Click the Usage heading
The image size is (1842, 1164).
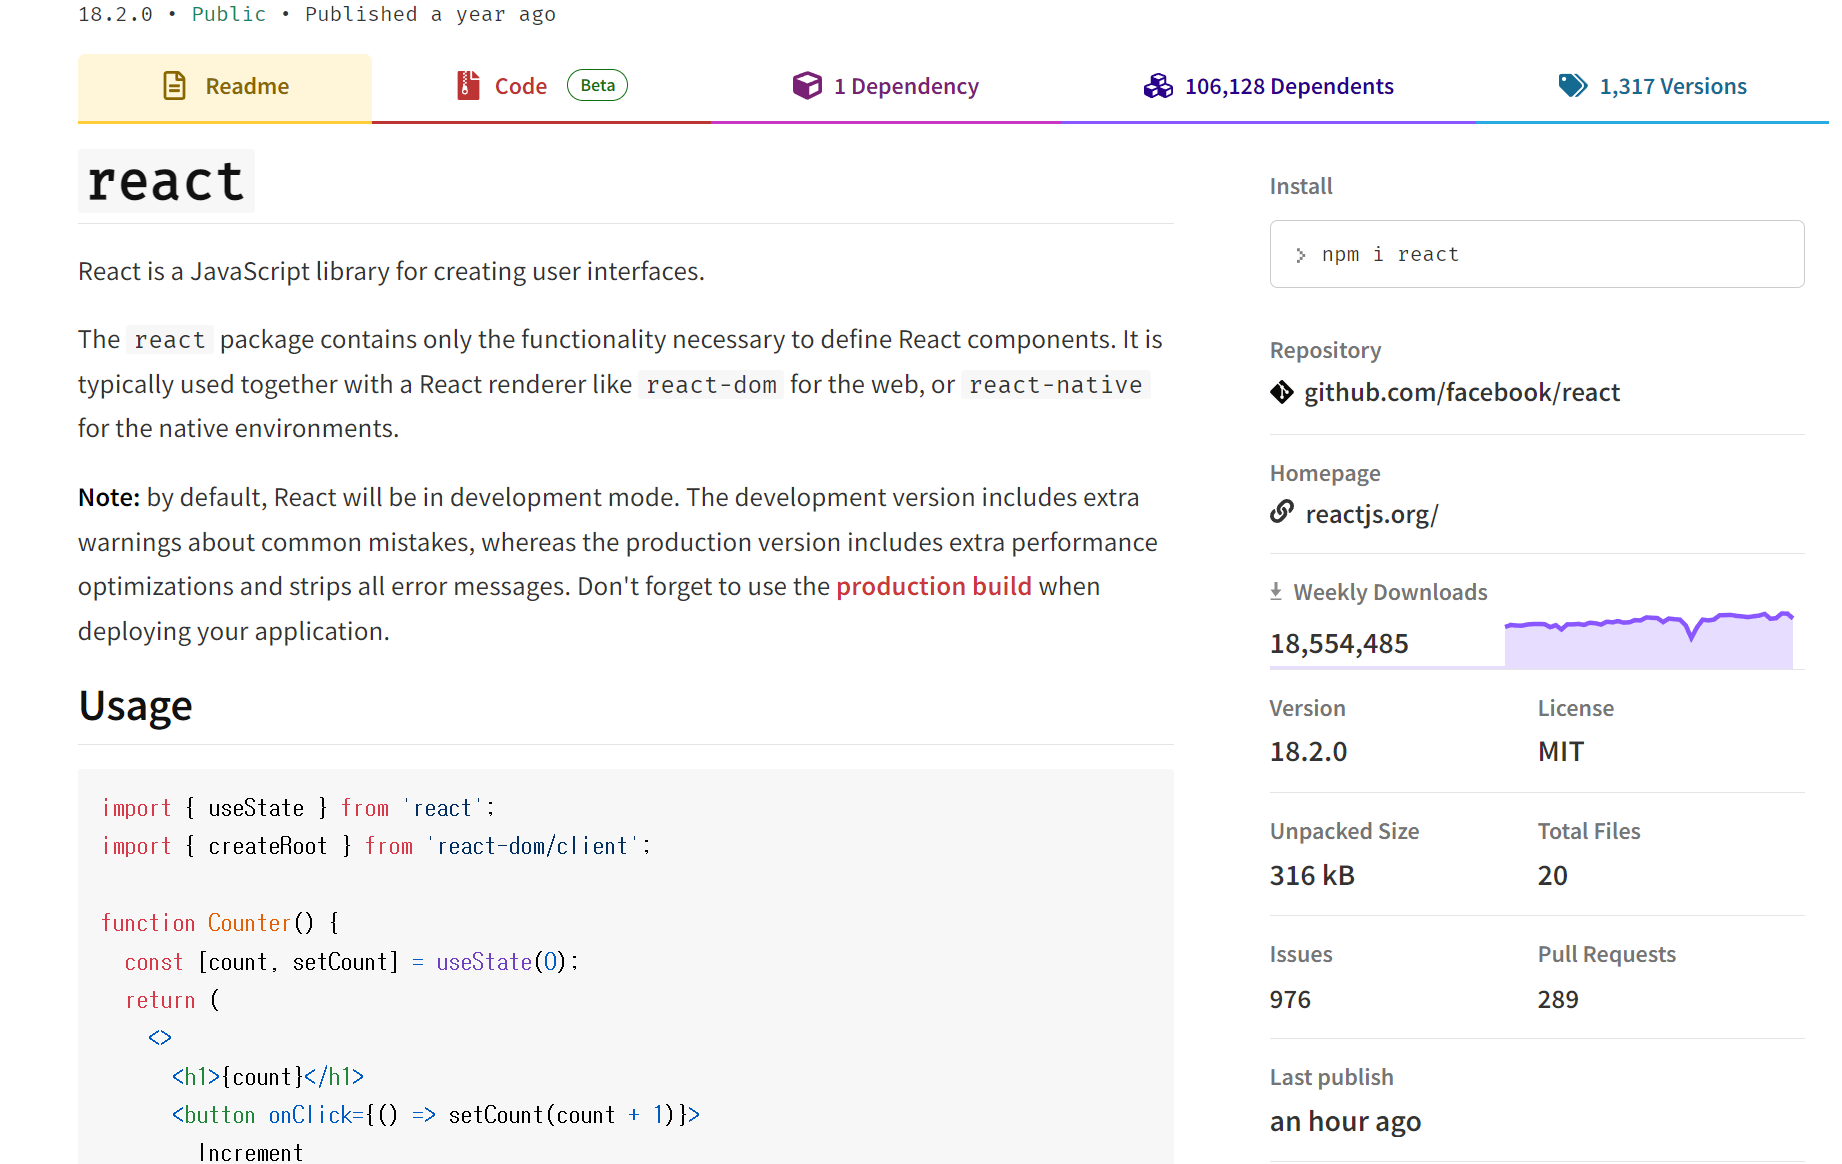135,706
